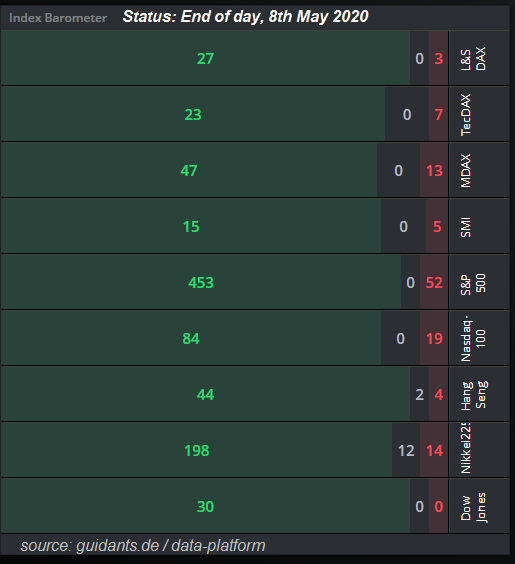Select the TecDAX row label

(466, 115)
